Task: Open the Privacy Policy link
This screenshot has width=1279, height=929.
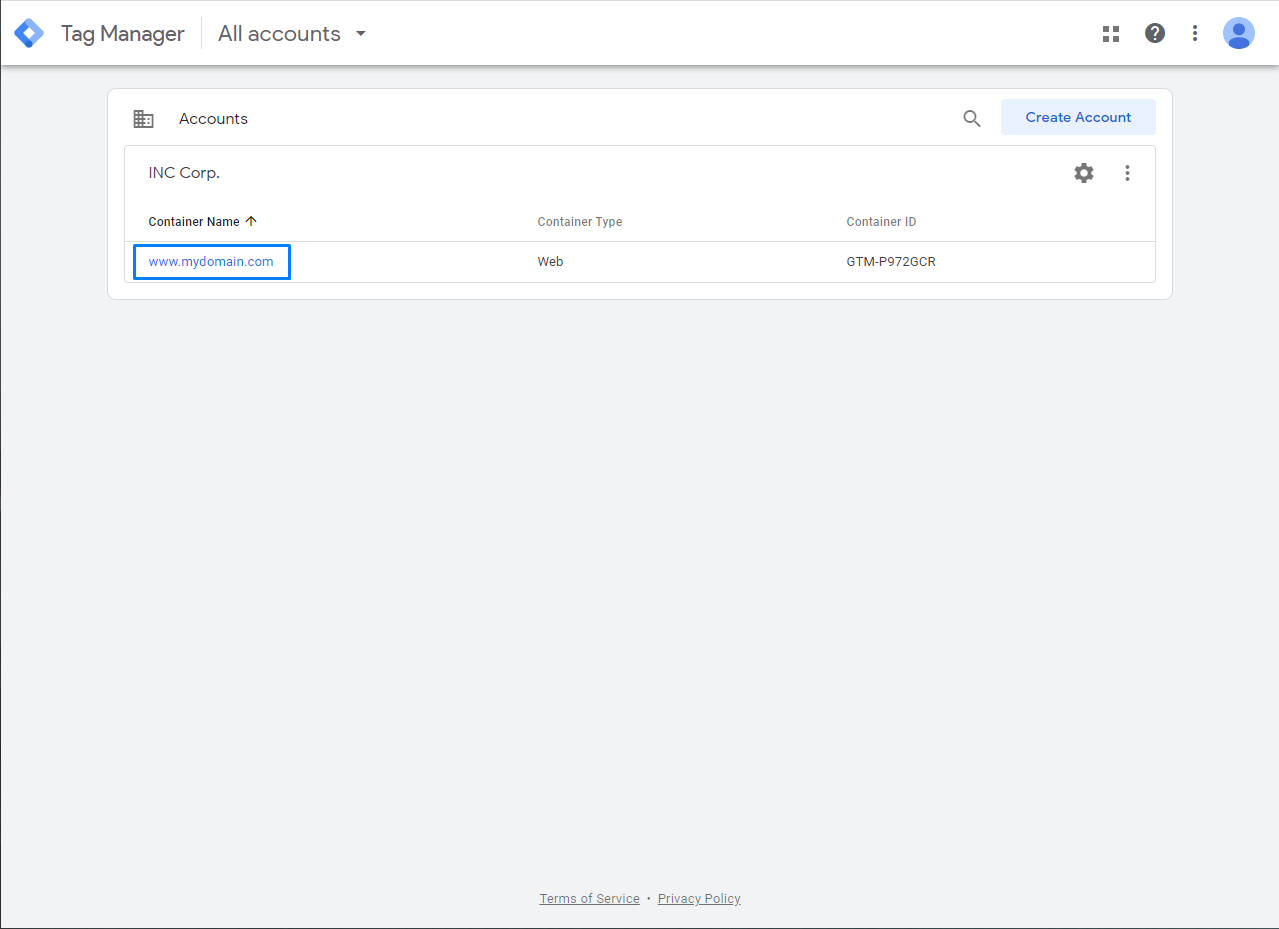Action: pos(699,899)
